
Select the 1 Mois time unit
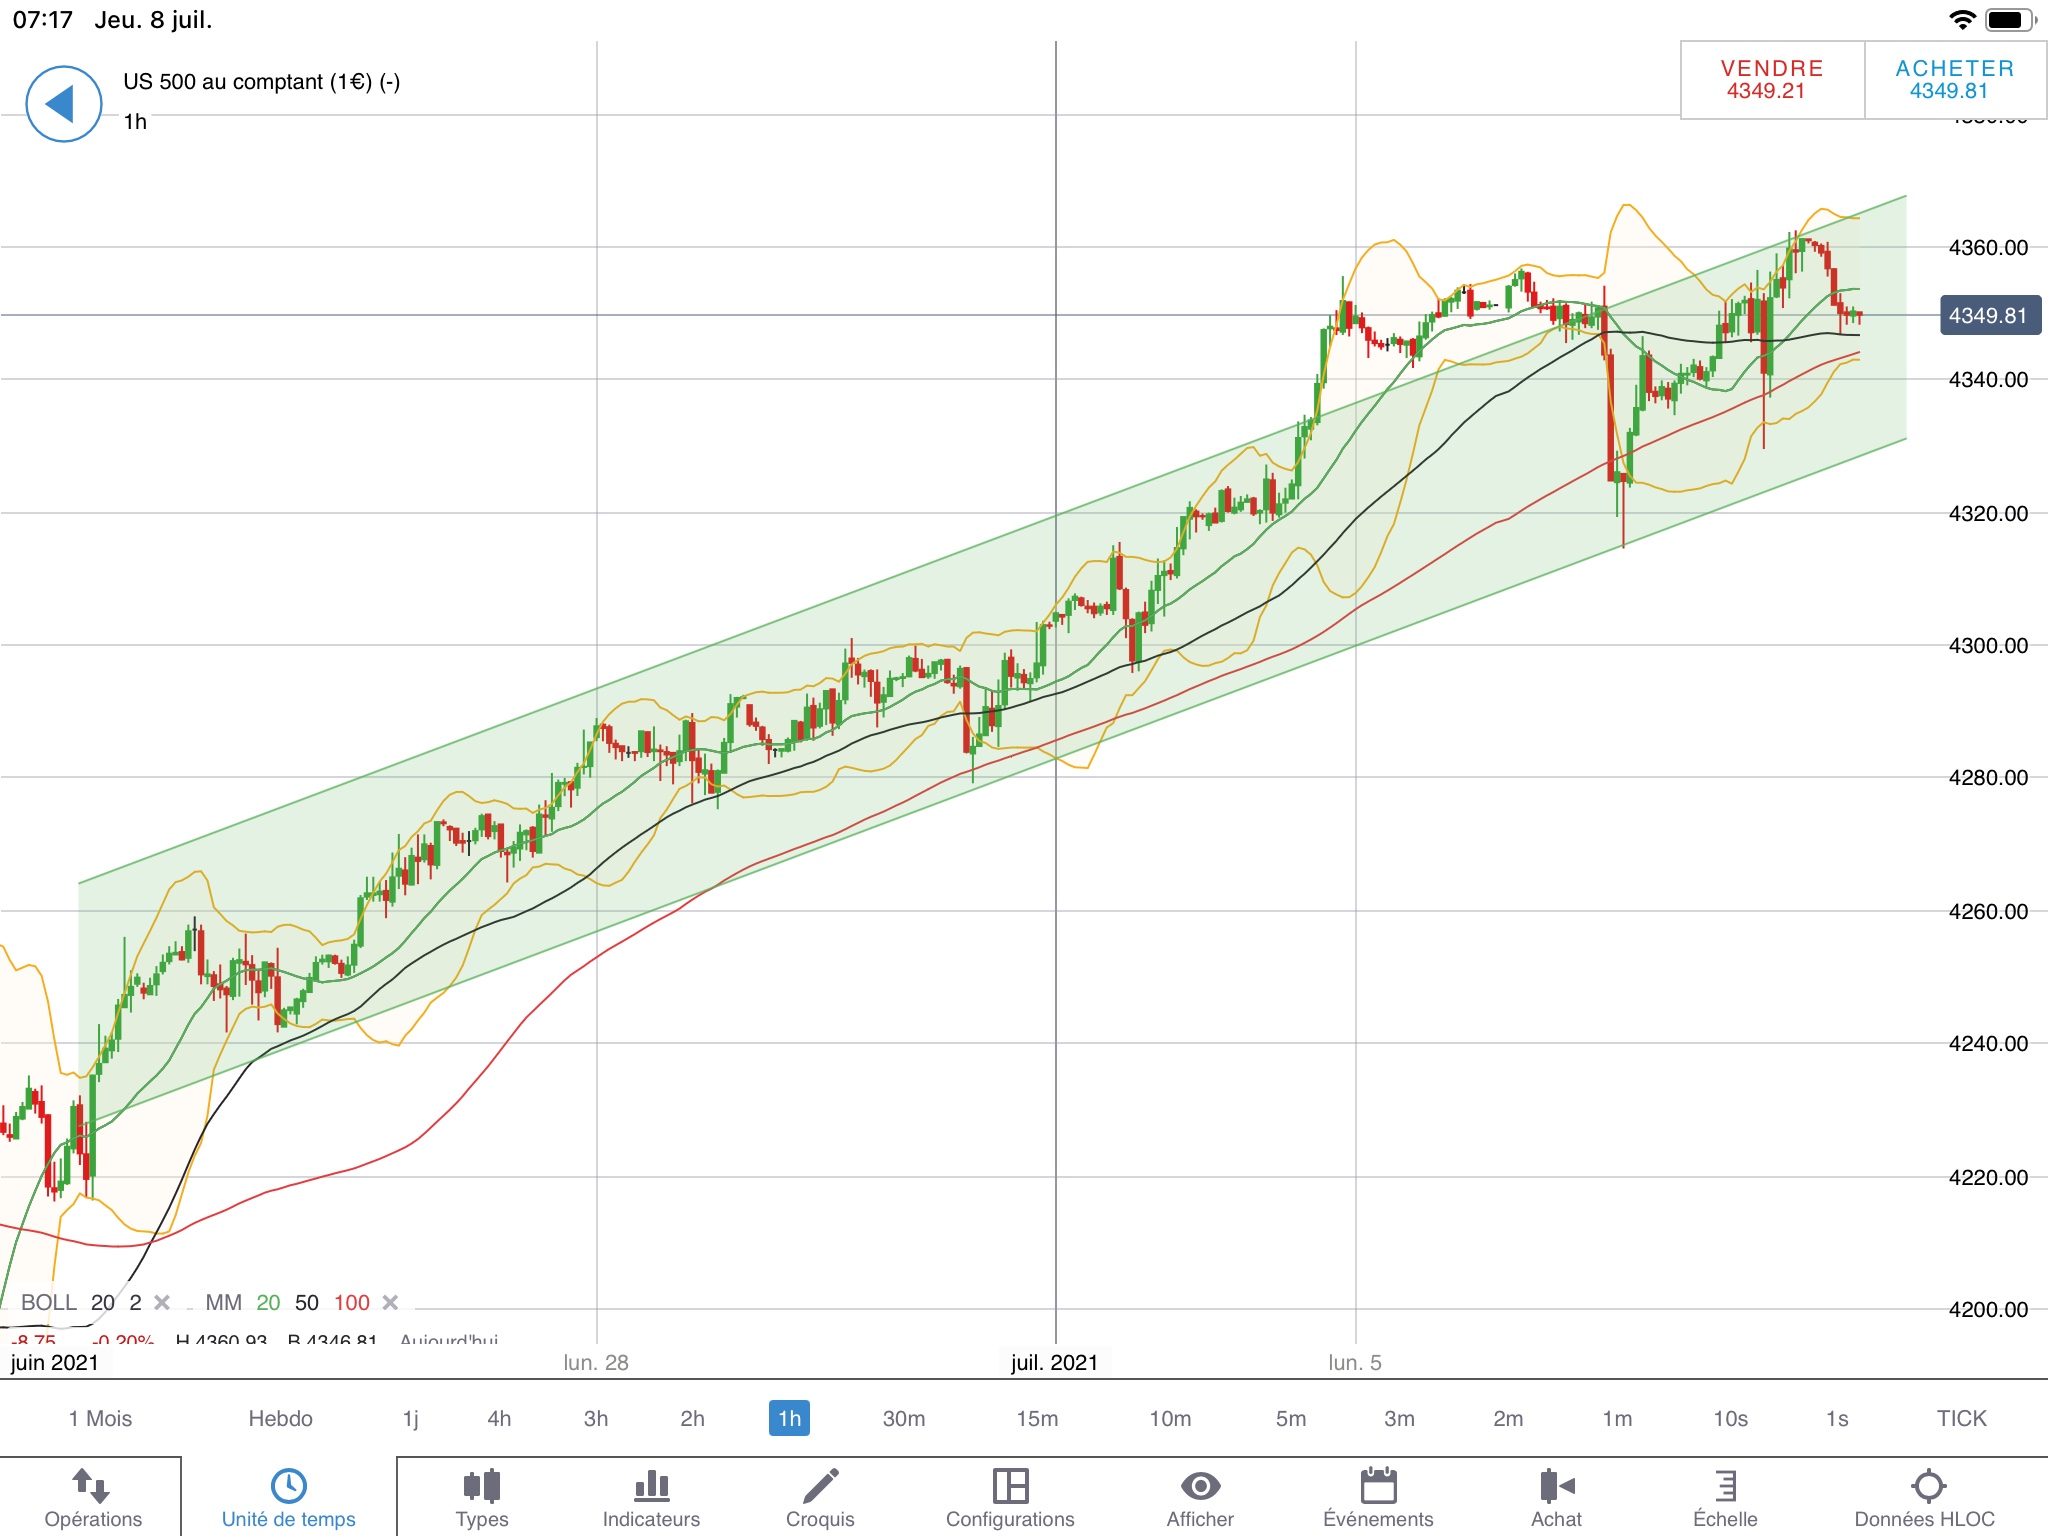tap(100, 1418)
